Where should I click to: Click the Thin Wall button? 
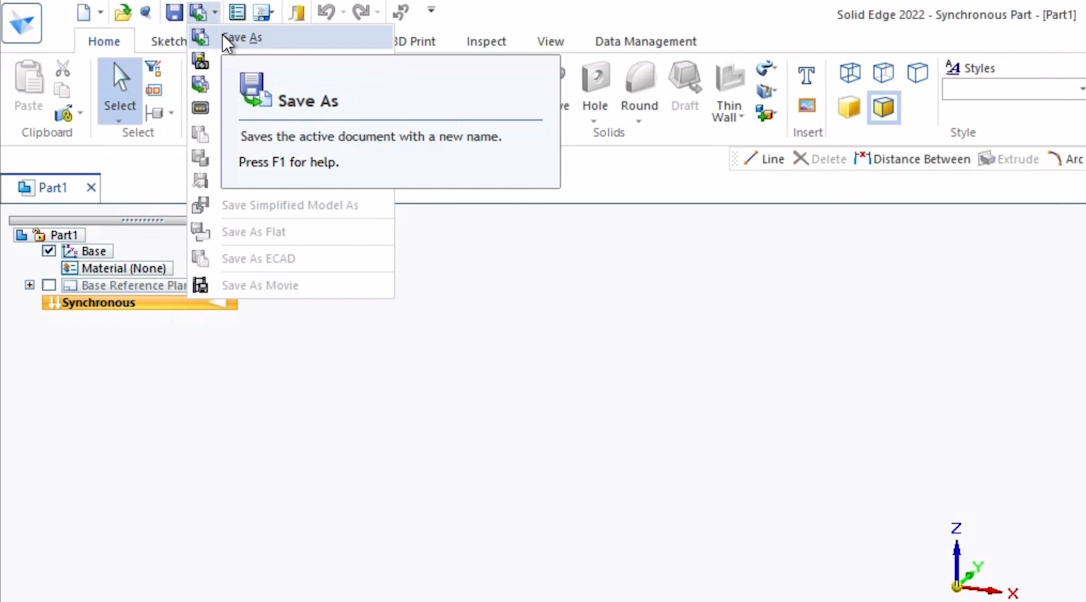[x=729, y=91]
